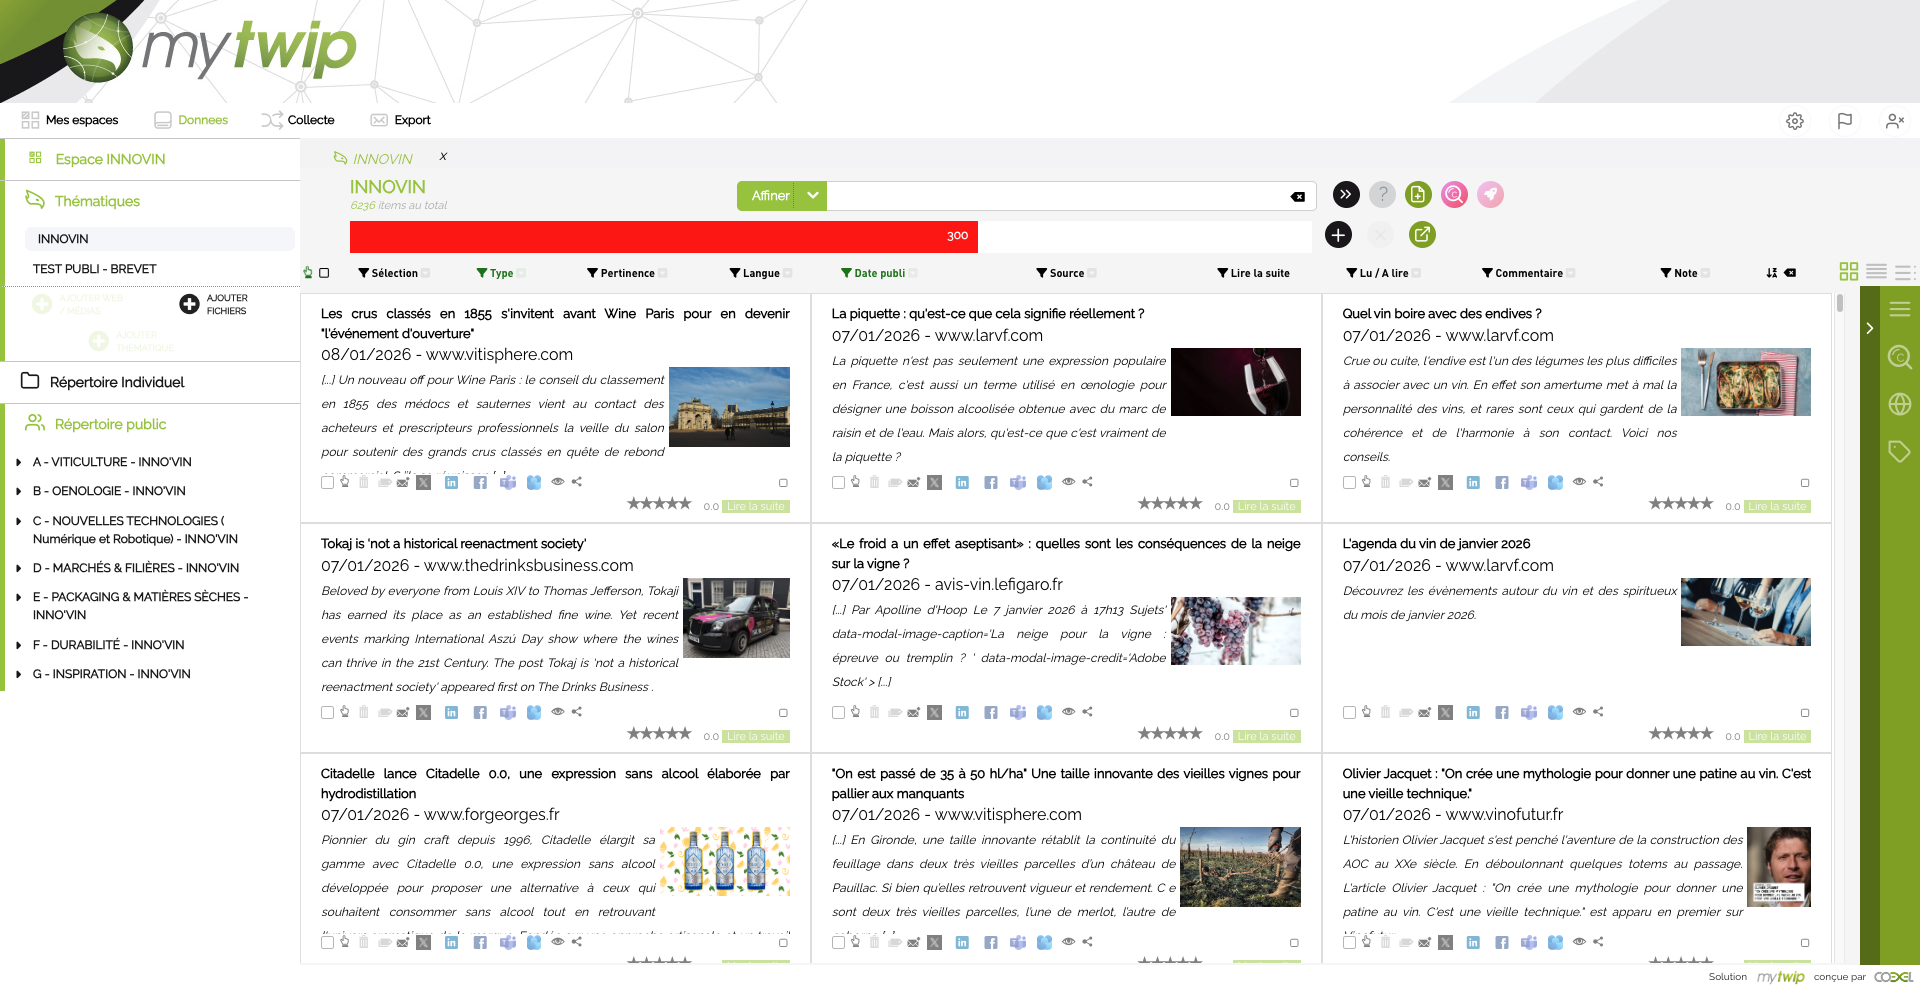Click the pink rocket icon
Viewport: 1920px width, 990px height.
[x=1490, y=195]
